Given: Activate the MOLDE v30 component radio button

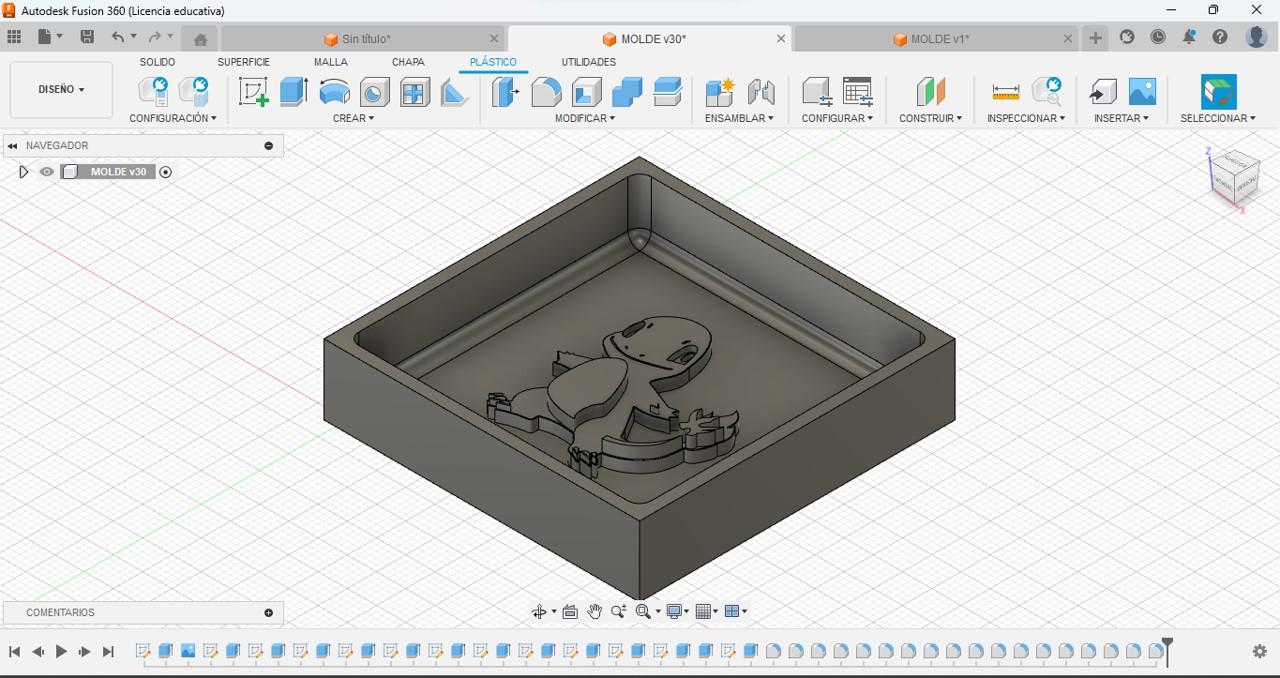Looking at the screenshot, I should [166, 172].
